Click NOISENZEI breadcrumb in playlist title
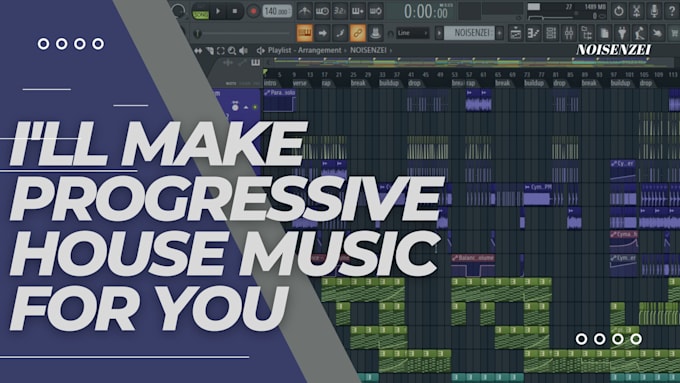 (x=368, y=50)
